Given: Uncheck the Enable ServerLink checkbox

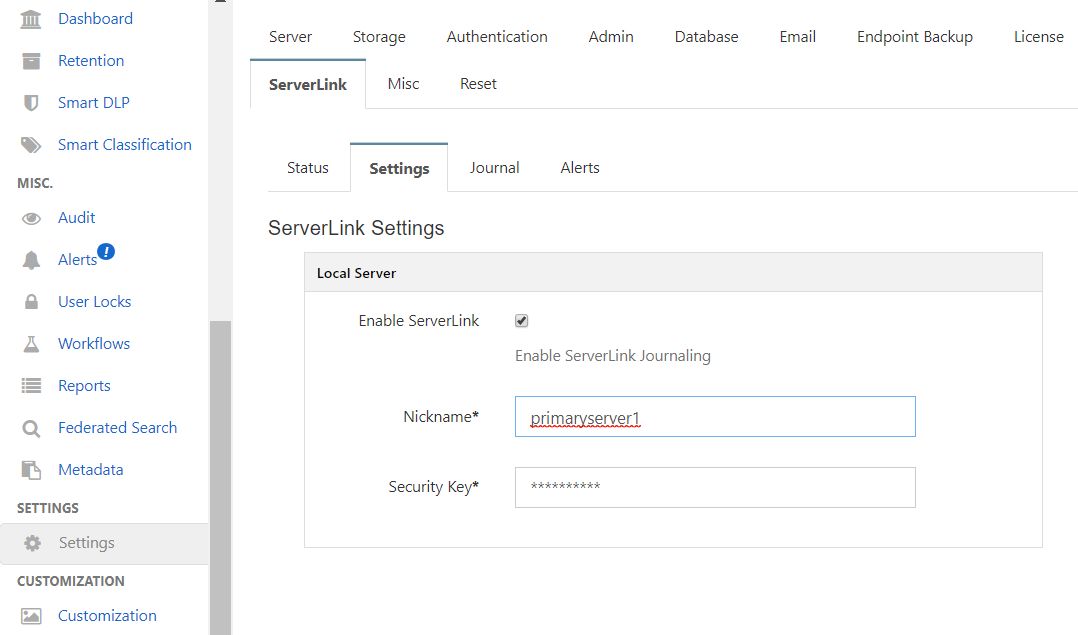Looking at the screenshot, I should (x=521, y=321).
